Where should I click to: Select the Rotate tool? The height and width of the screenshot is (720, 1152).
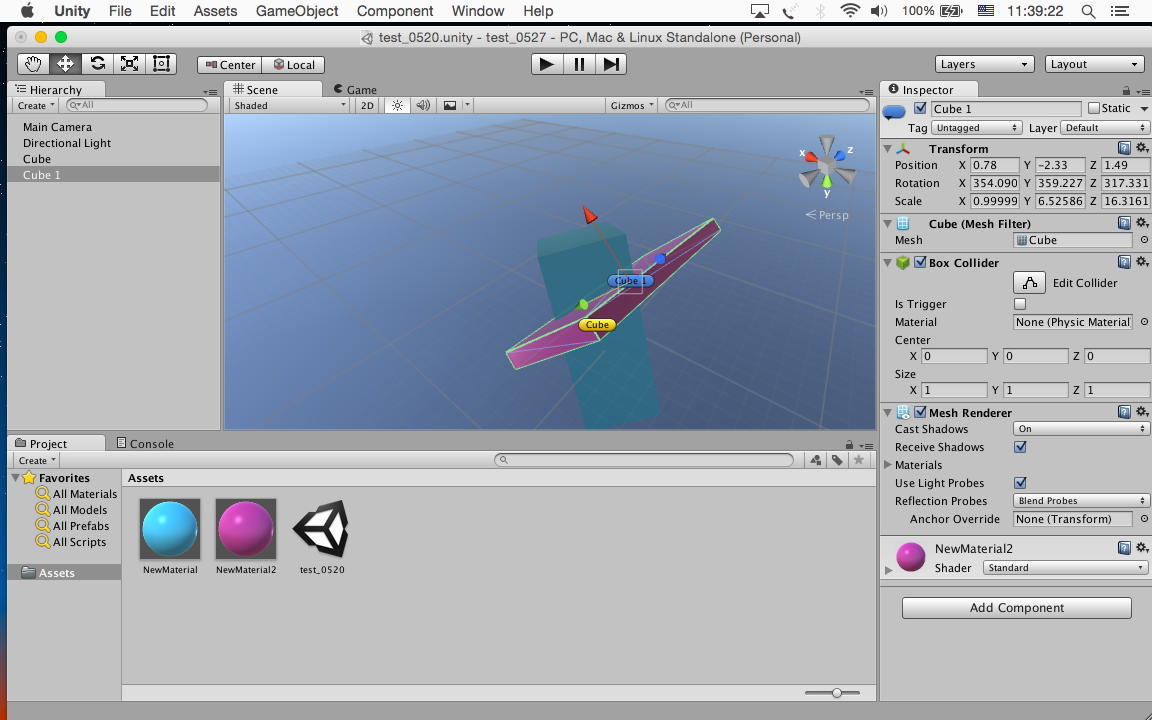click(x=98, y=64)
